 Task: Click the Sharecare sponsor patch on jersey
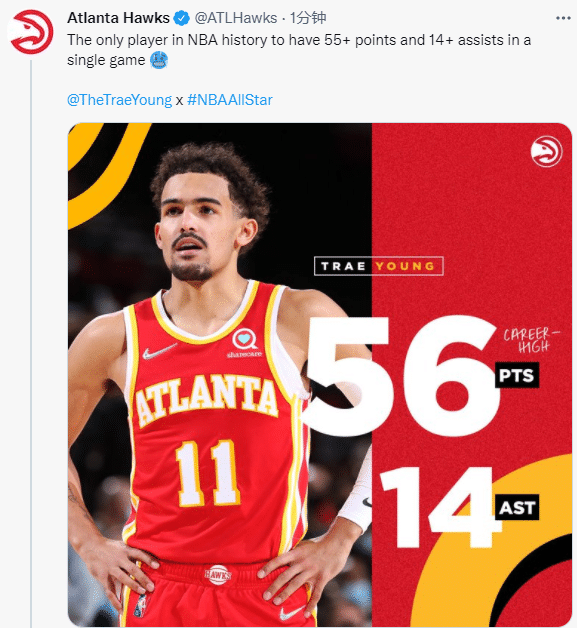coord(245,343)
